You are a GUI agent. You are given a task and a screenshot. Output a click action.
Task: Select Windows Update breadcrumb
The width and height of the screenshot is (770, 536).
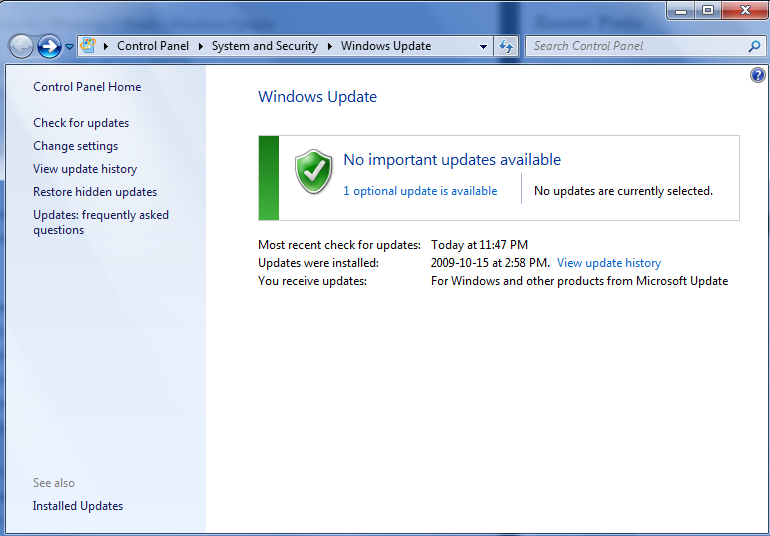386,46
